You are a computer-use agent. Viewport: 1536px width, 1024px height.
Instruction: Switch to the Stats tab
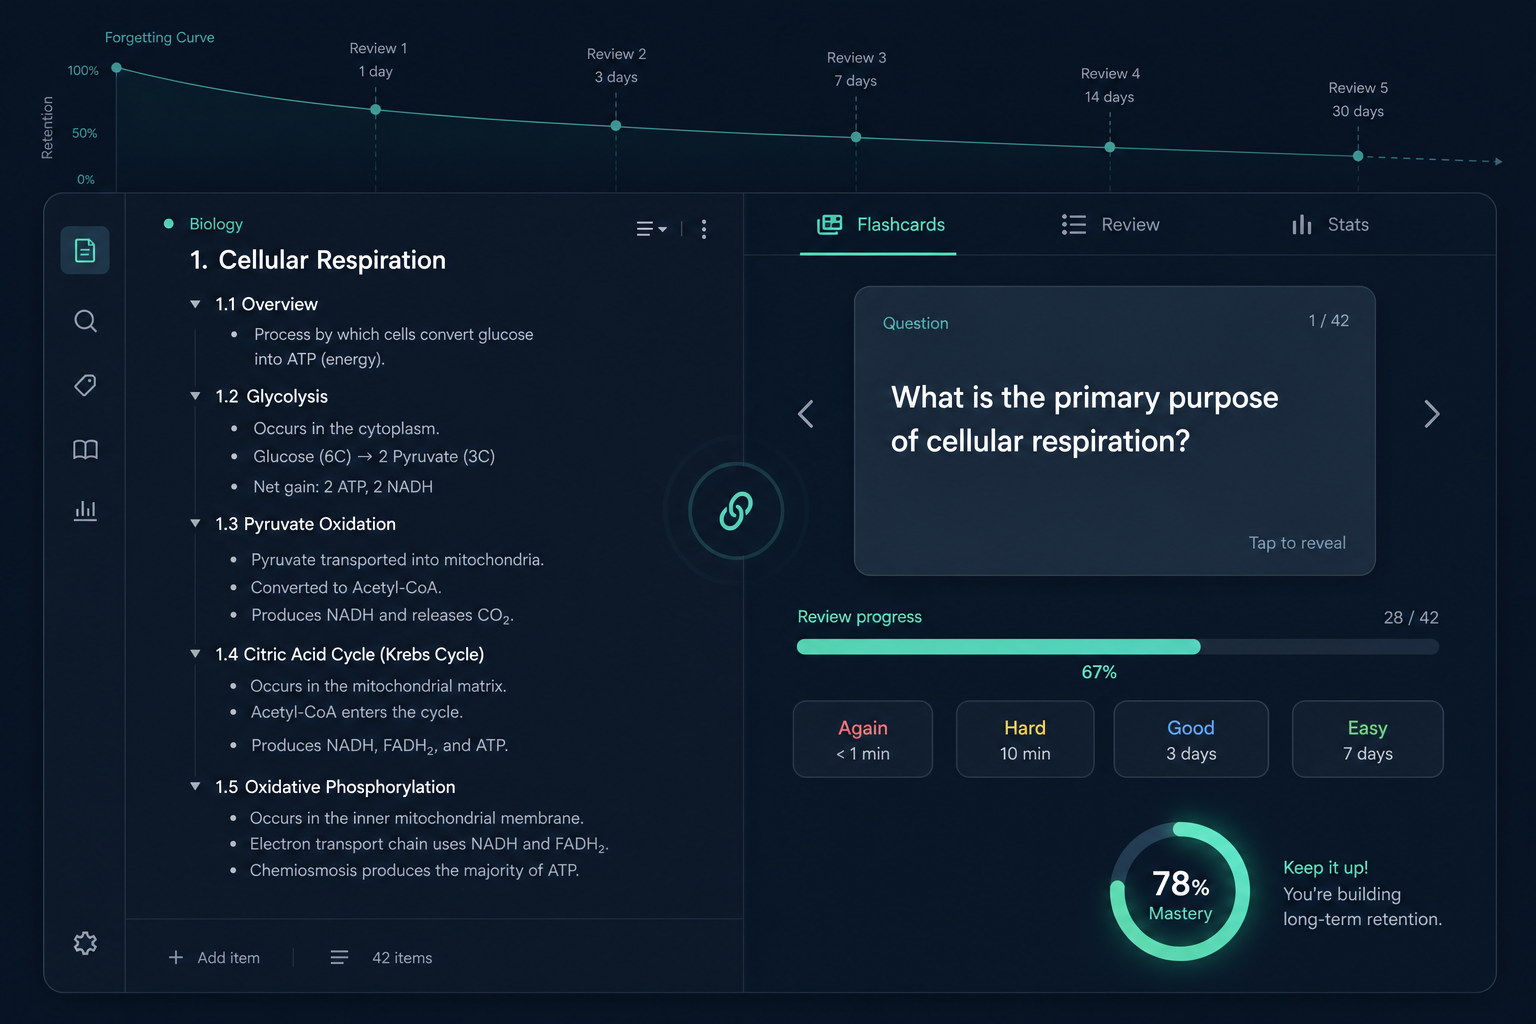1329,225
